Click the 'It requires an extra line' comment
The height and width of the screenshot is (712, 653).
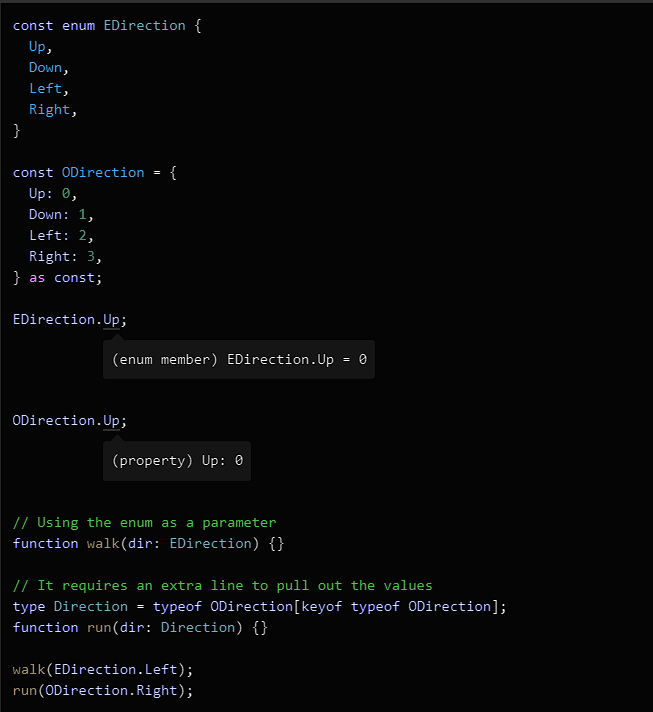[222, 585]
